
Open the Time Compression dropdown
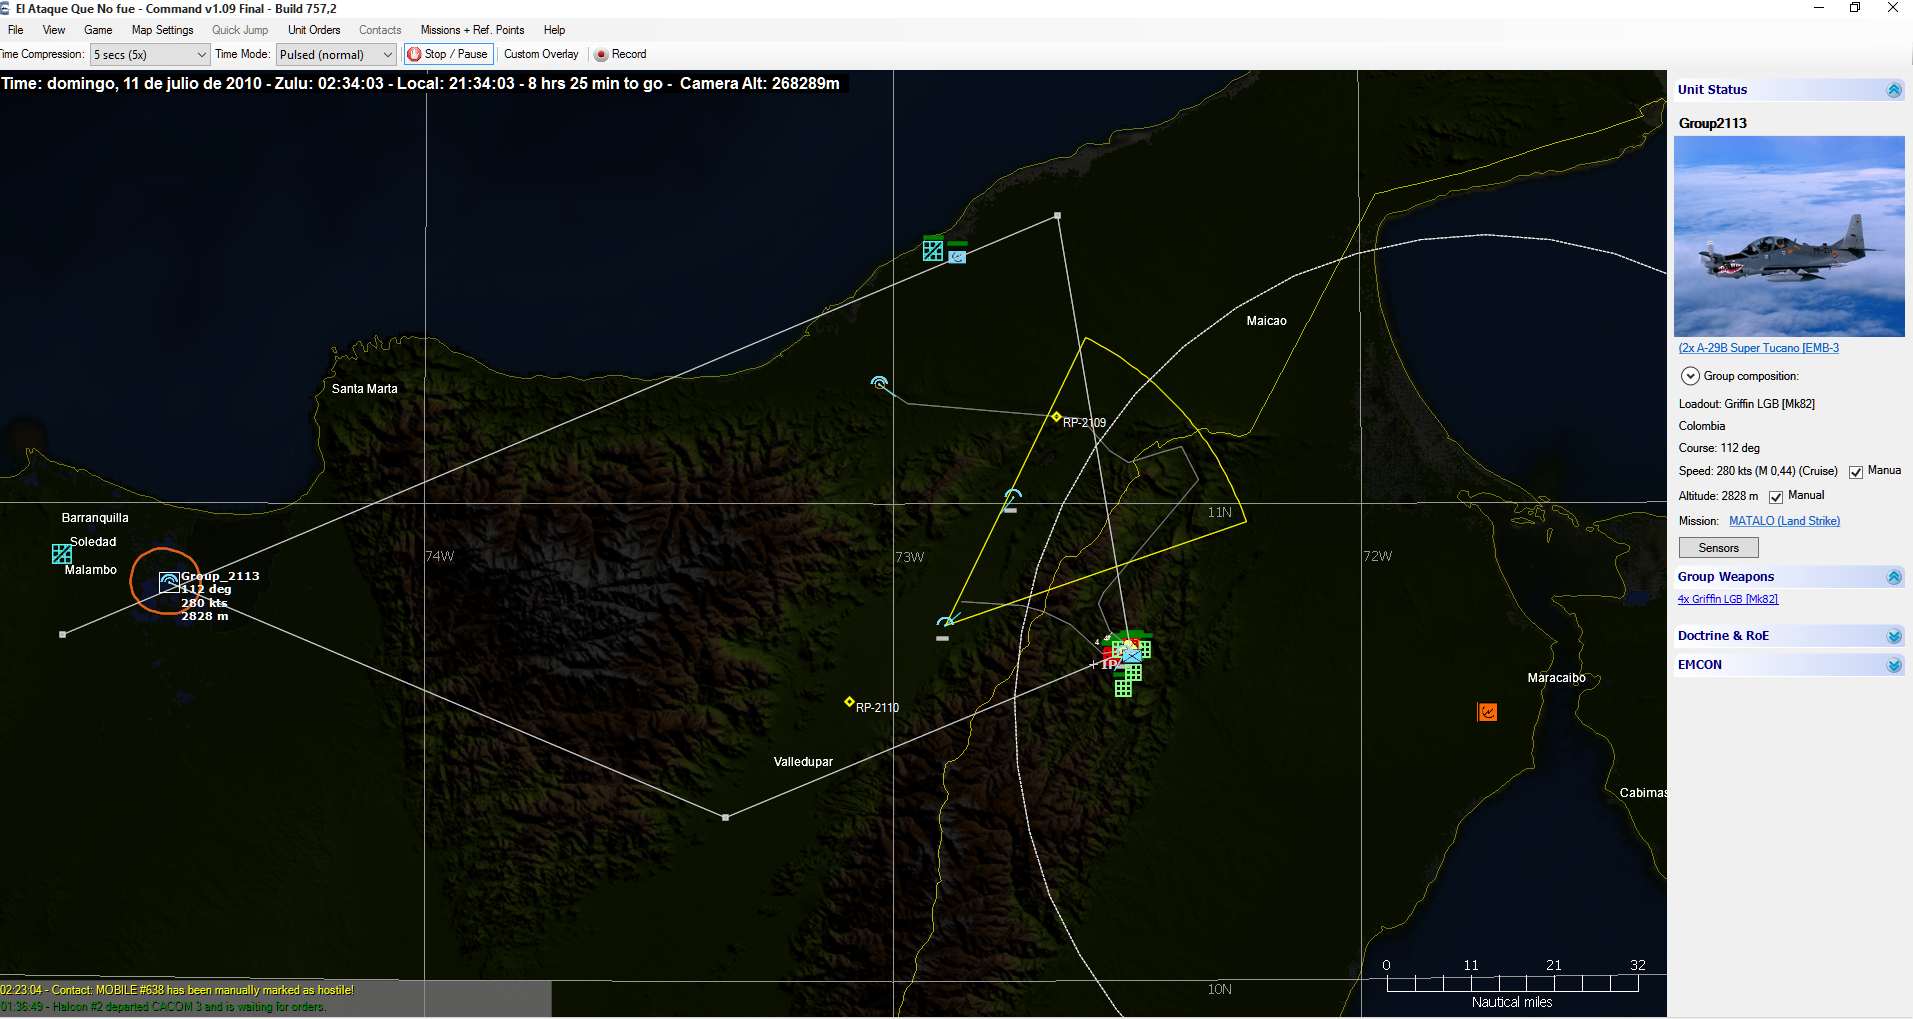coord(150,55)
